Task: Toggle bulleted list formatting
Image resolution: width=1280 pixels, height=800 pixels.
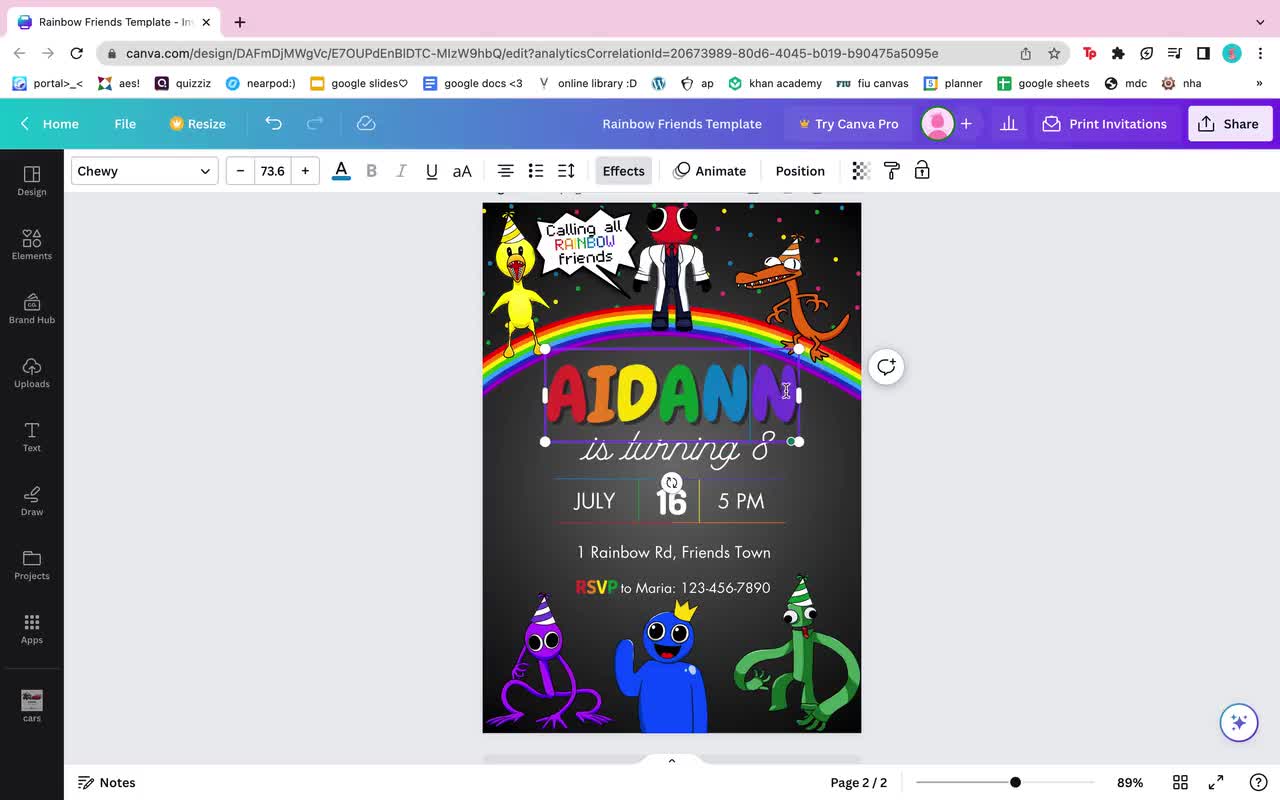Action: [536, 171]
